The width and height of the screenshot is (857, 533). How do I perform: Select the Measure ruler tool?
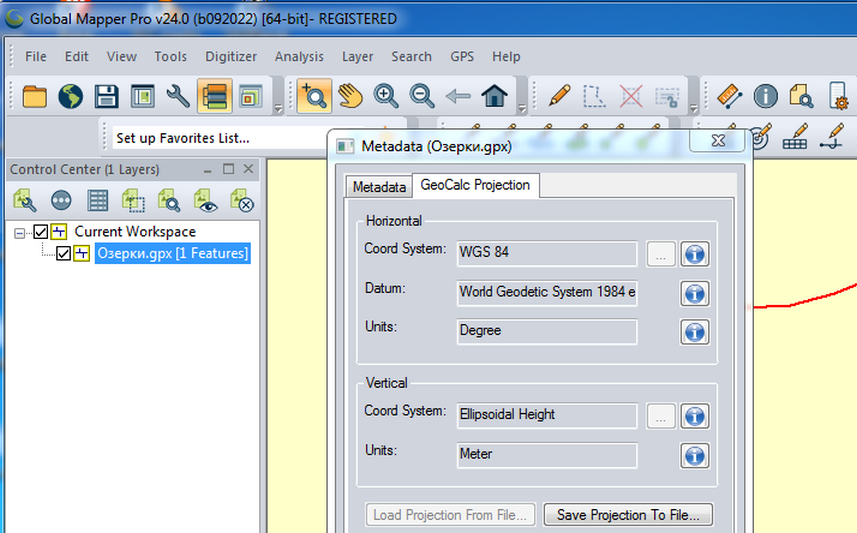coord(730,96)
